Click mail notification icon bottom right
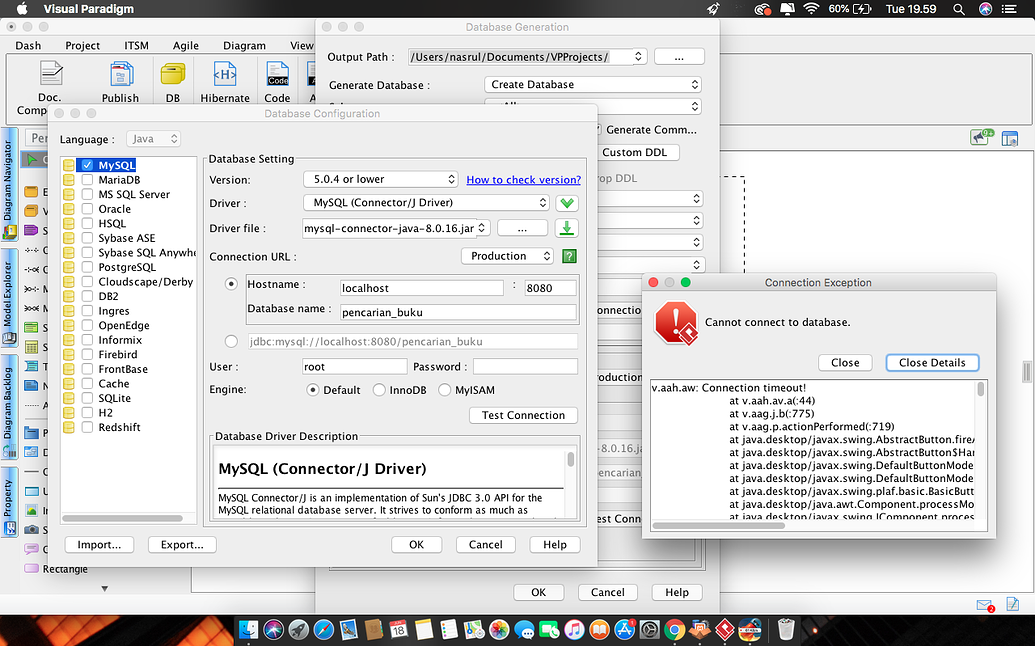Image resolution: width=1035 pixels, height=646 pixels. point(985,604)
